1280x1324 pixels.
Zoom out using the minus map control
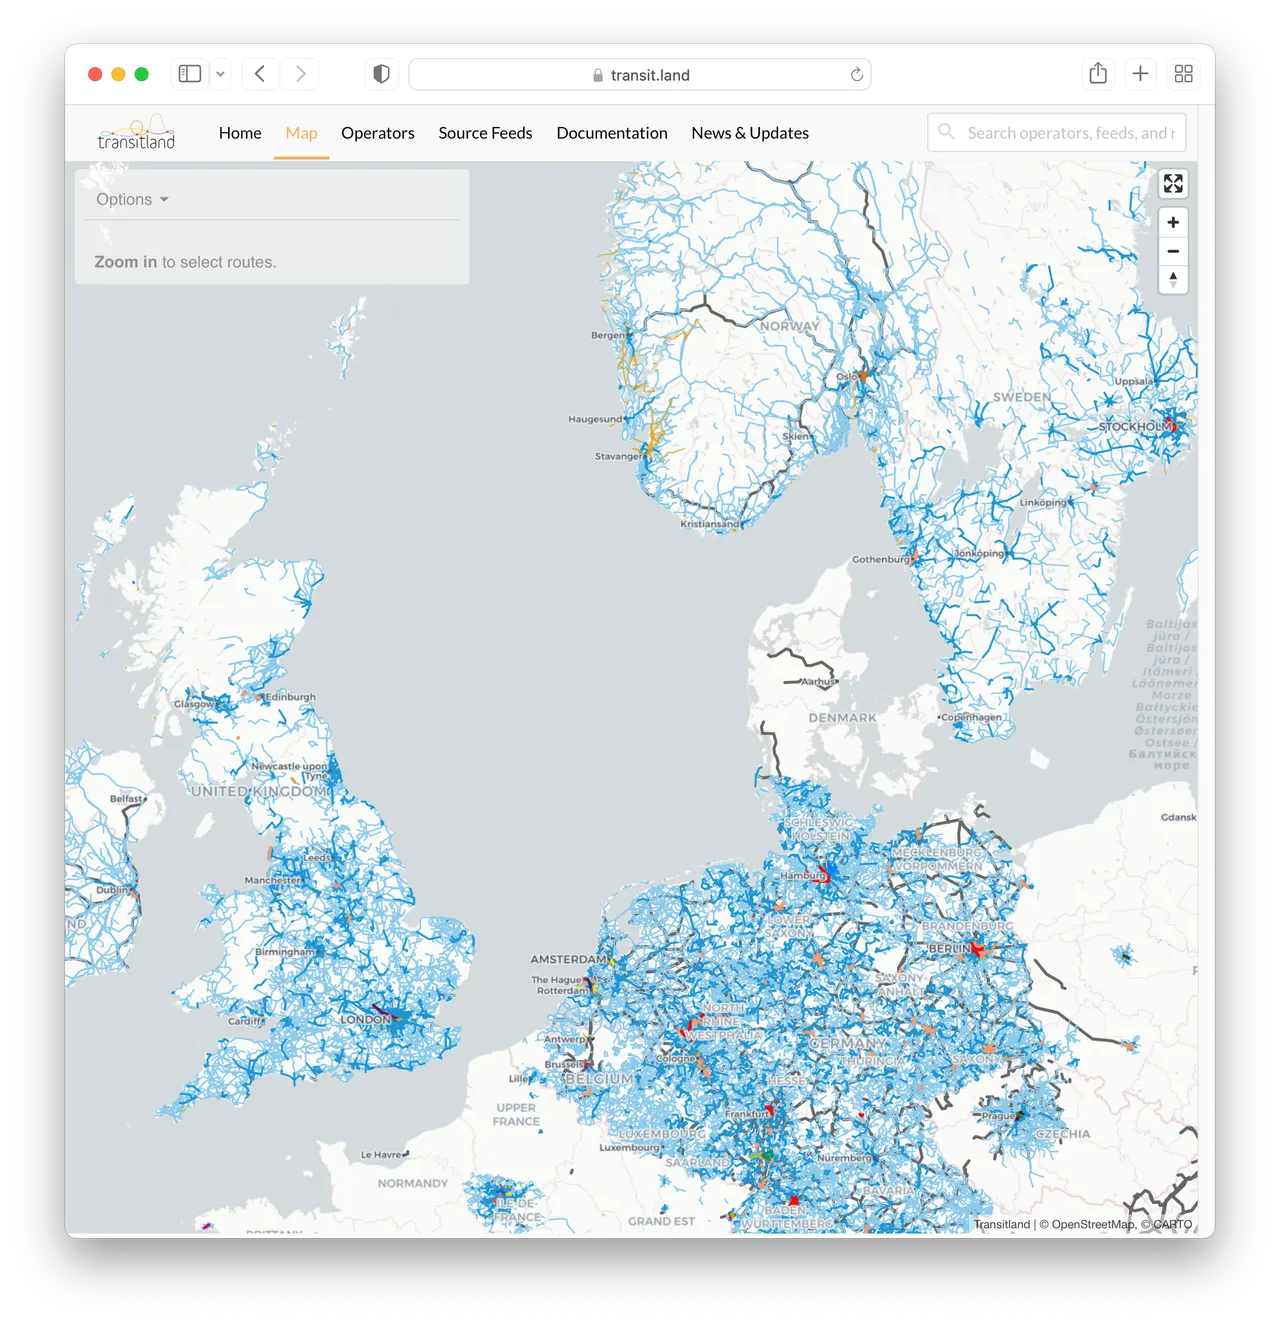[x=1173, y=251]
